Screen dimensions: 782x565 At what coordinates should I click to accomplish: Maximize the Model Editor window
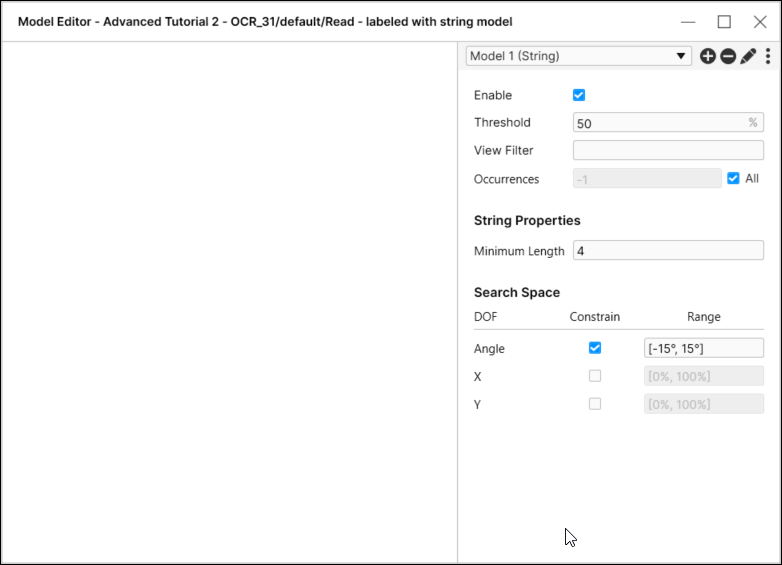pos(724,22)
